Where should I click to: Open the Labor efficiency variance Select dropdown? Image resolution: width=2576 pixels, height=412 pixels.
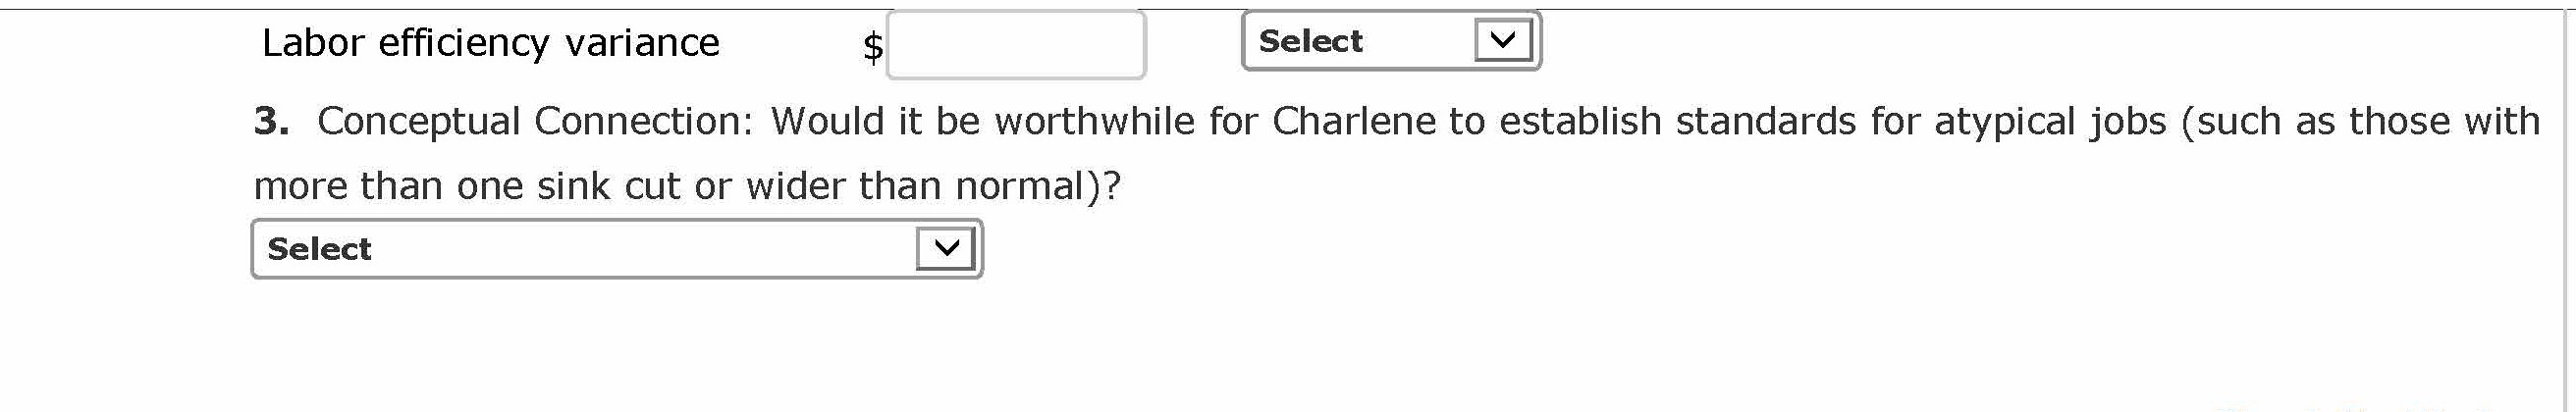point(1390,41)
